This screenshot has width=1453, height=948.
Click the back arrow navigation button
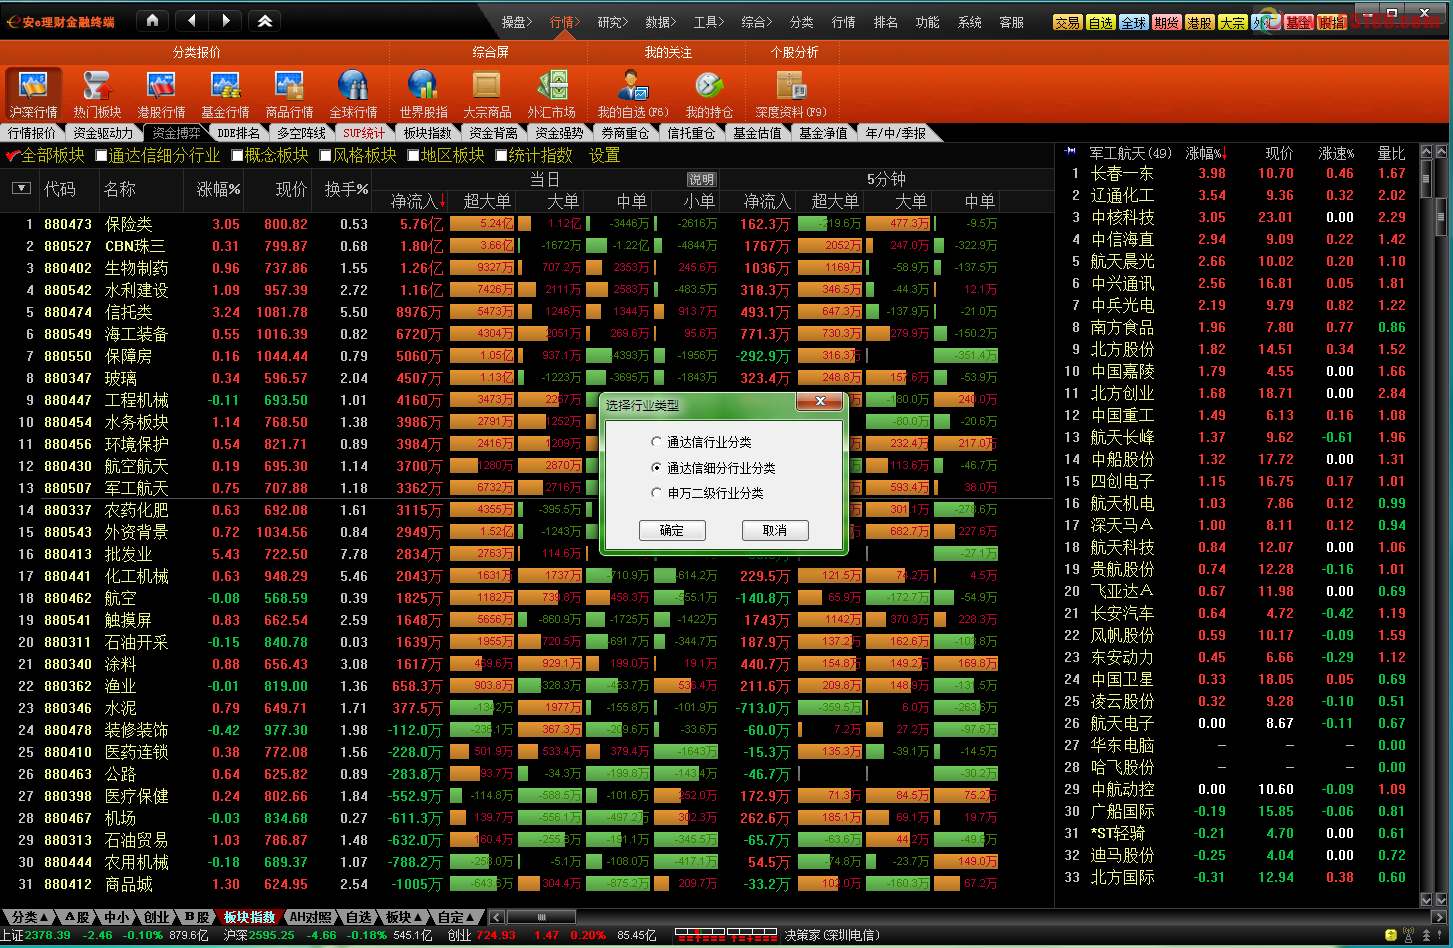click(x=193, y=20)
